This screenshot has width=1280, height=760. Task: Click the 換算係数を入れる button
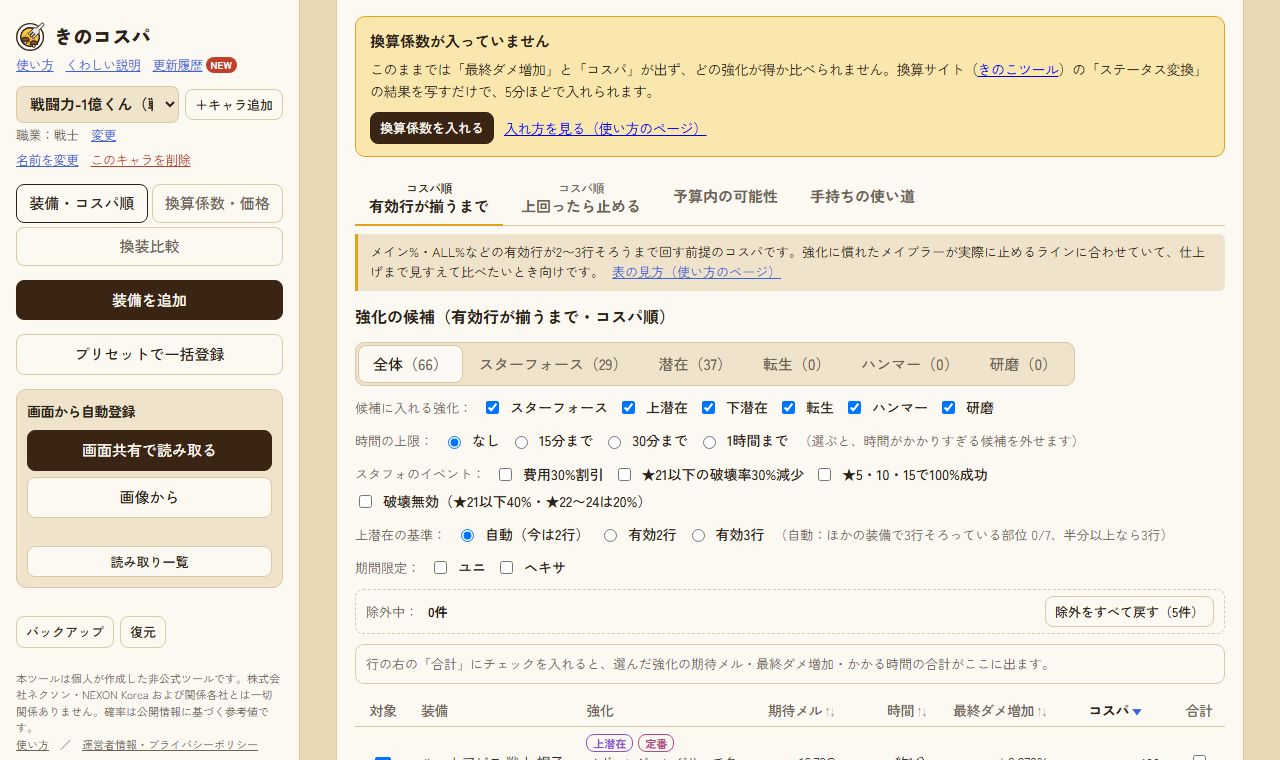pyautogui.click(x=432, y=128)
